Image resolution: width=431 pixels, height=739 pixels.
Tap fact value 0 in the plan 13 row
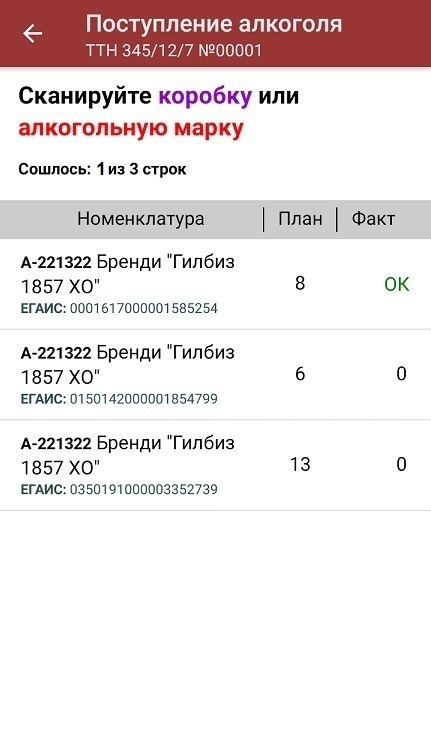tap(401, 464)
